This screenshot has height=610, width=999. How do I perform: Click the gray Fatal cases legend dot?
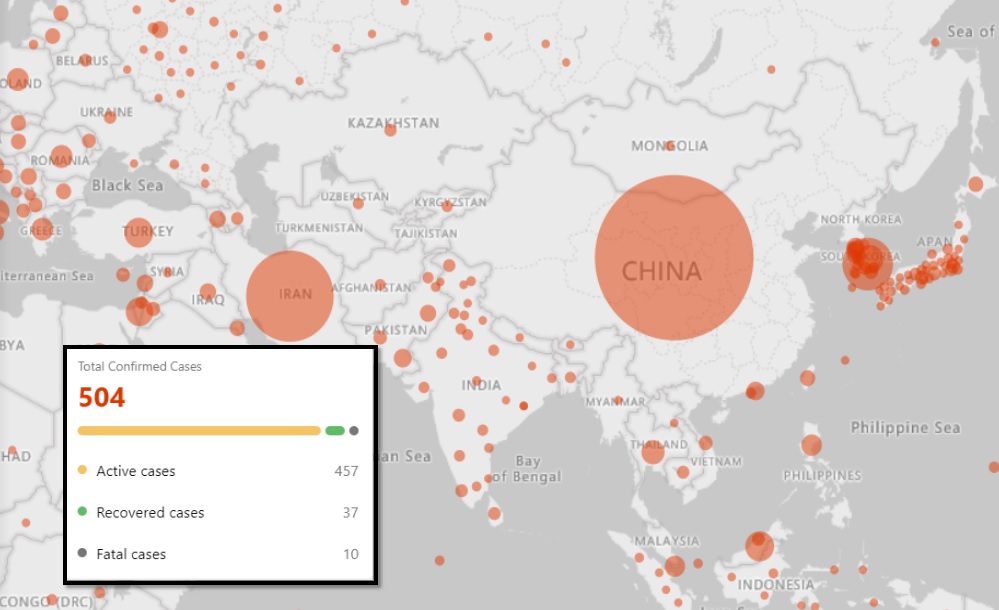tap(82, 553)
